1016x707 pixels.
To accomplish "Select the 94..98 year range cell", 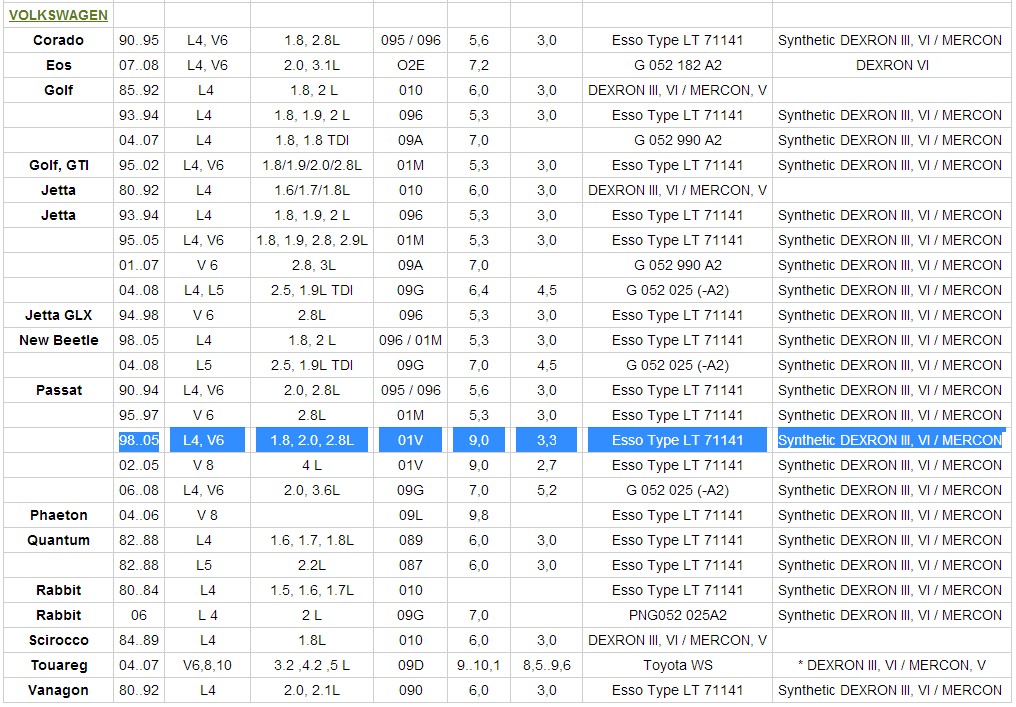I will click(139, 316).
